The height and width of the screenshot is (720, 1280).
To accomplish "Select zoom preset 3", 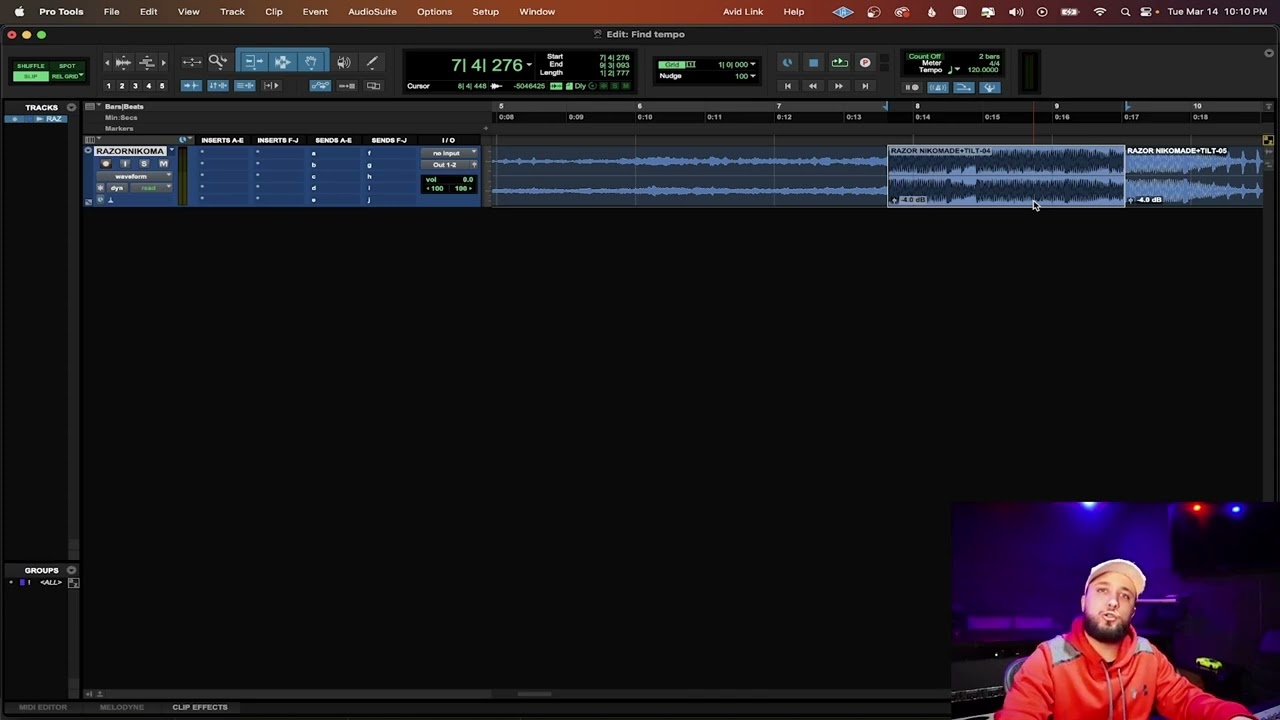I will [135, 86].
